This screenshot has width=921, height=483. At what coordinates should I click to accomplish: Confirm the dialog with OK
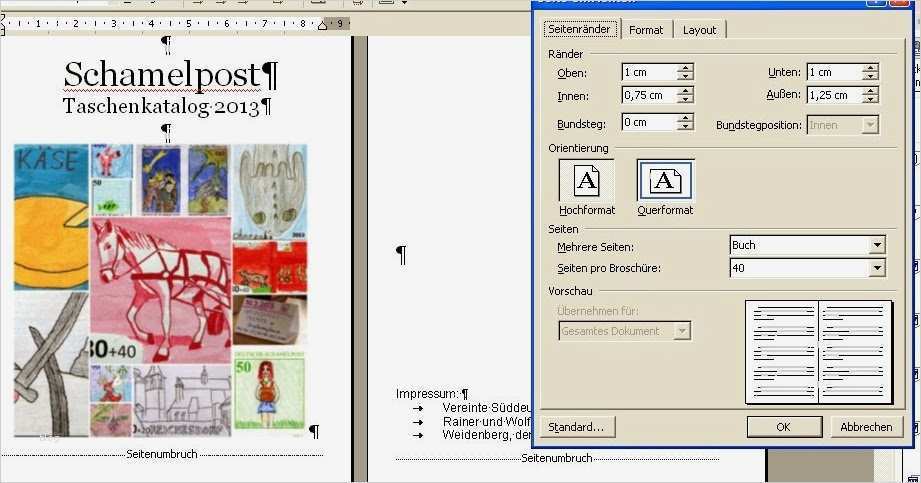tap(784, 427)
